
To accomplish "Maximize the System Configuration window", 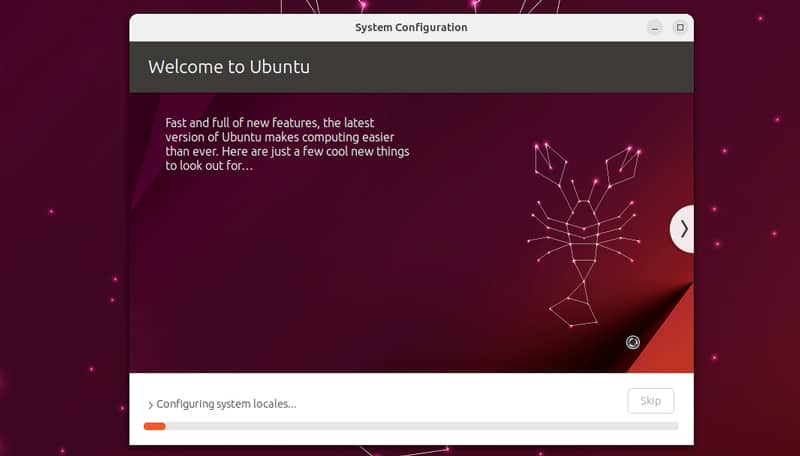I will pyautogui.click(x=680, y=28).
